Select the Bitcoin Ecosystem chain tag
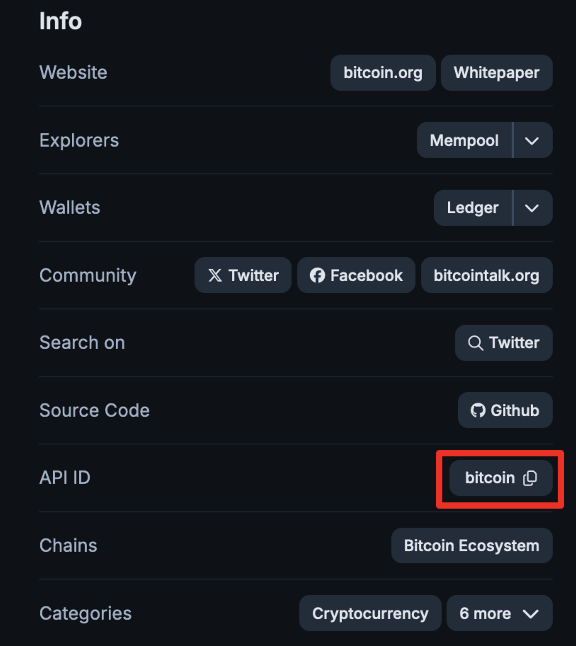The image size is (576, 646). click(472, 545)
